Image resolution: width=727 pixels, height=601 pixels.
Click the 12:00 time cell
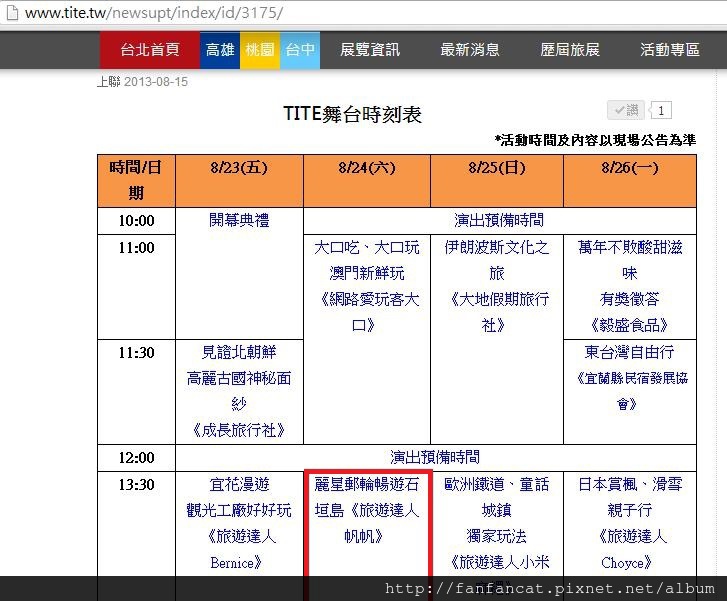[x=136, y=458]
